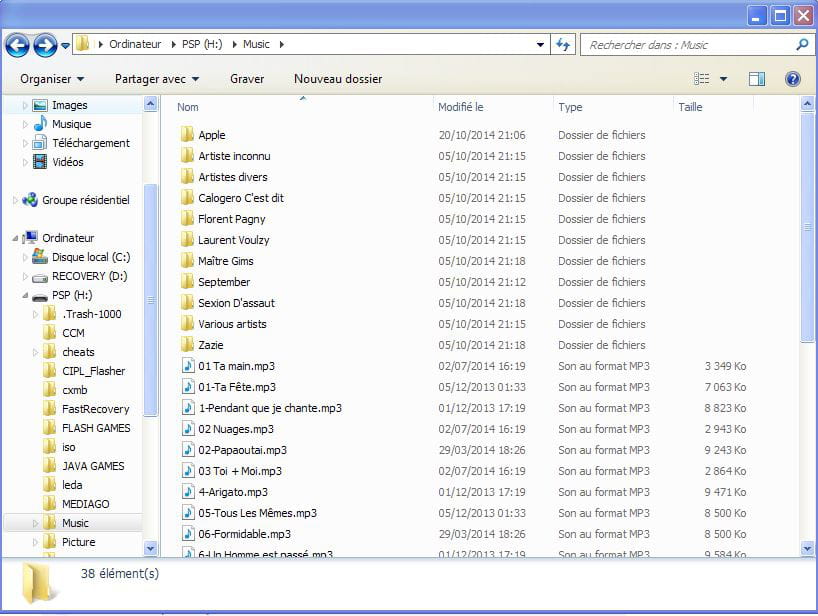Click the '01 Ta main.mp3' file icon
818x616 pixels.
pos(188,366)
